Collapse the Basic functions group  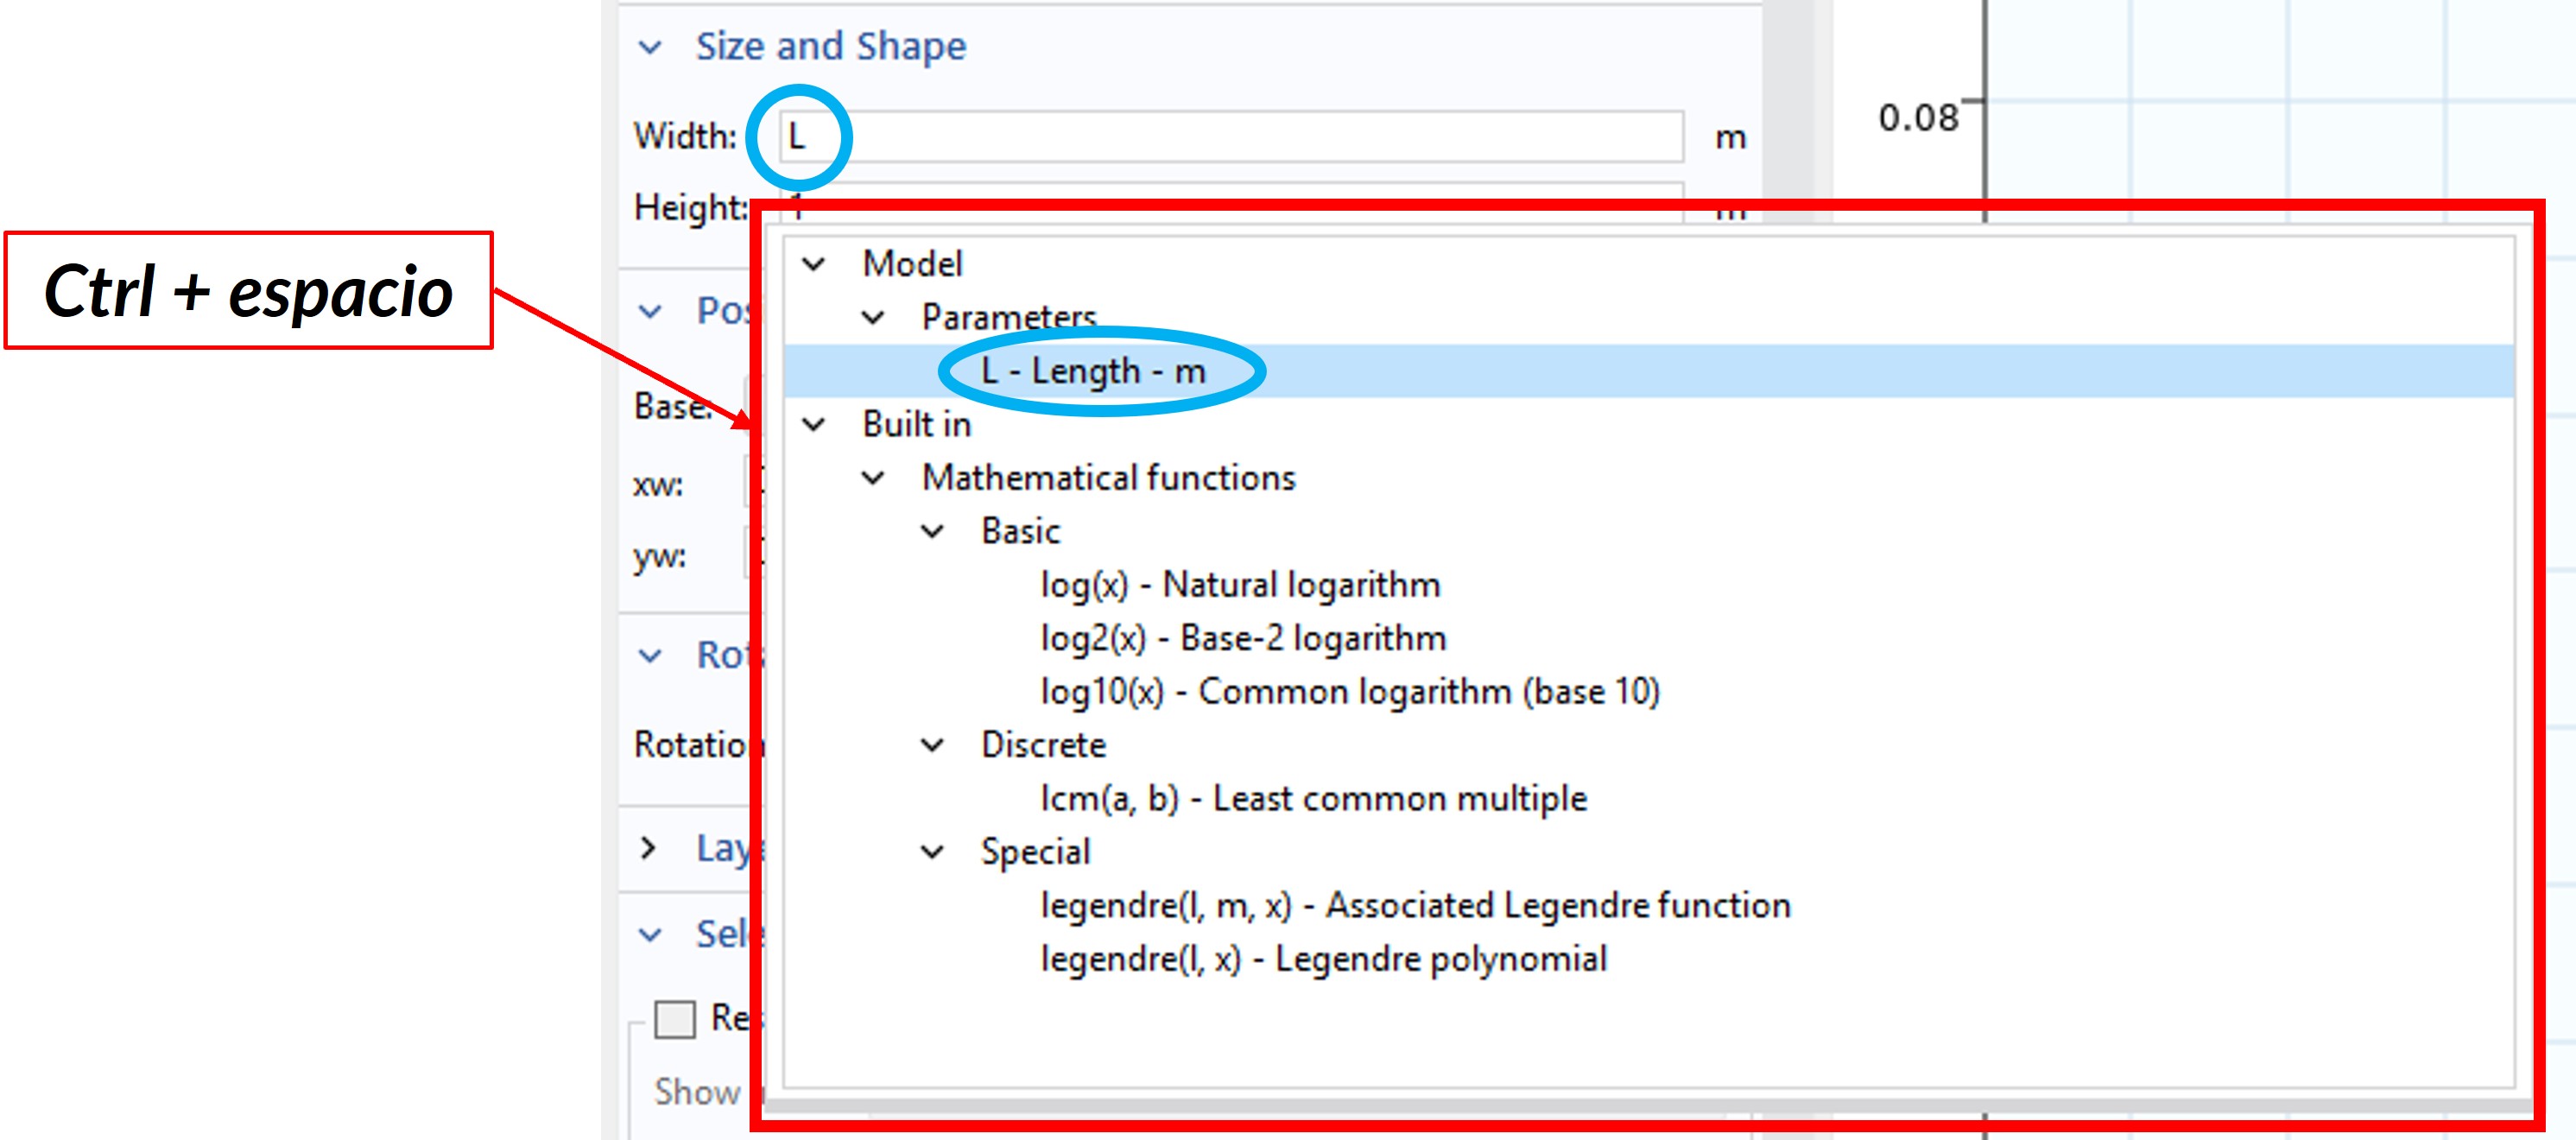(933, 531)
